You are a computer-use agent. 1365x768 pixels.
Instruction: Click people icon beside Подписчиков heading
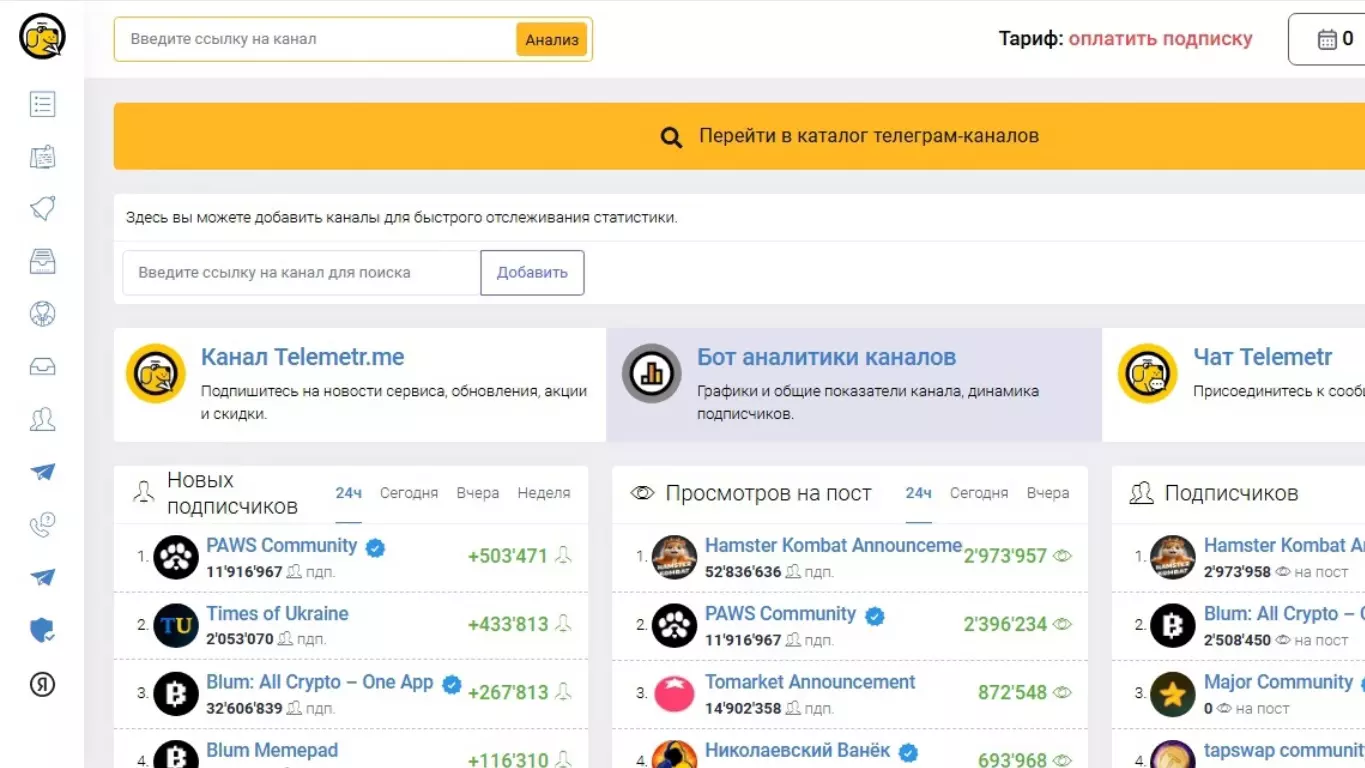(1141, 493)
